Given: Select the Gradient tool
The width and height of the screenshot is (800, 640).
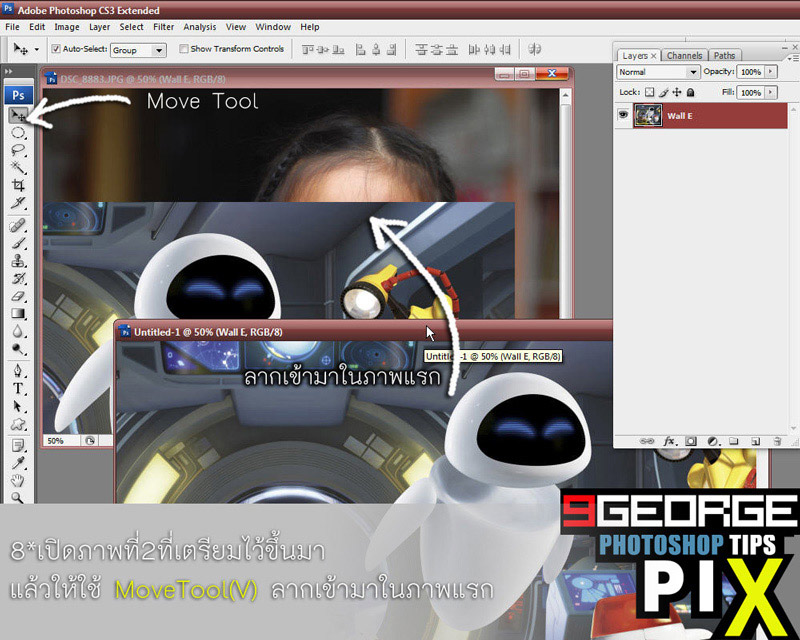Looking at the screenshot, I should coord(18,313).
